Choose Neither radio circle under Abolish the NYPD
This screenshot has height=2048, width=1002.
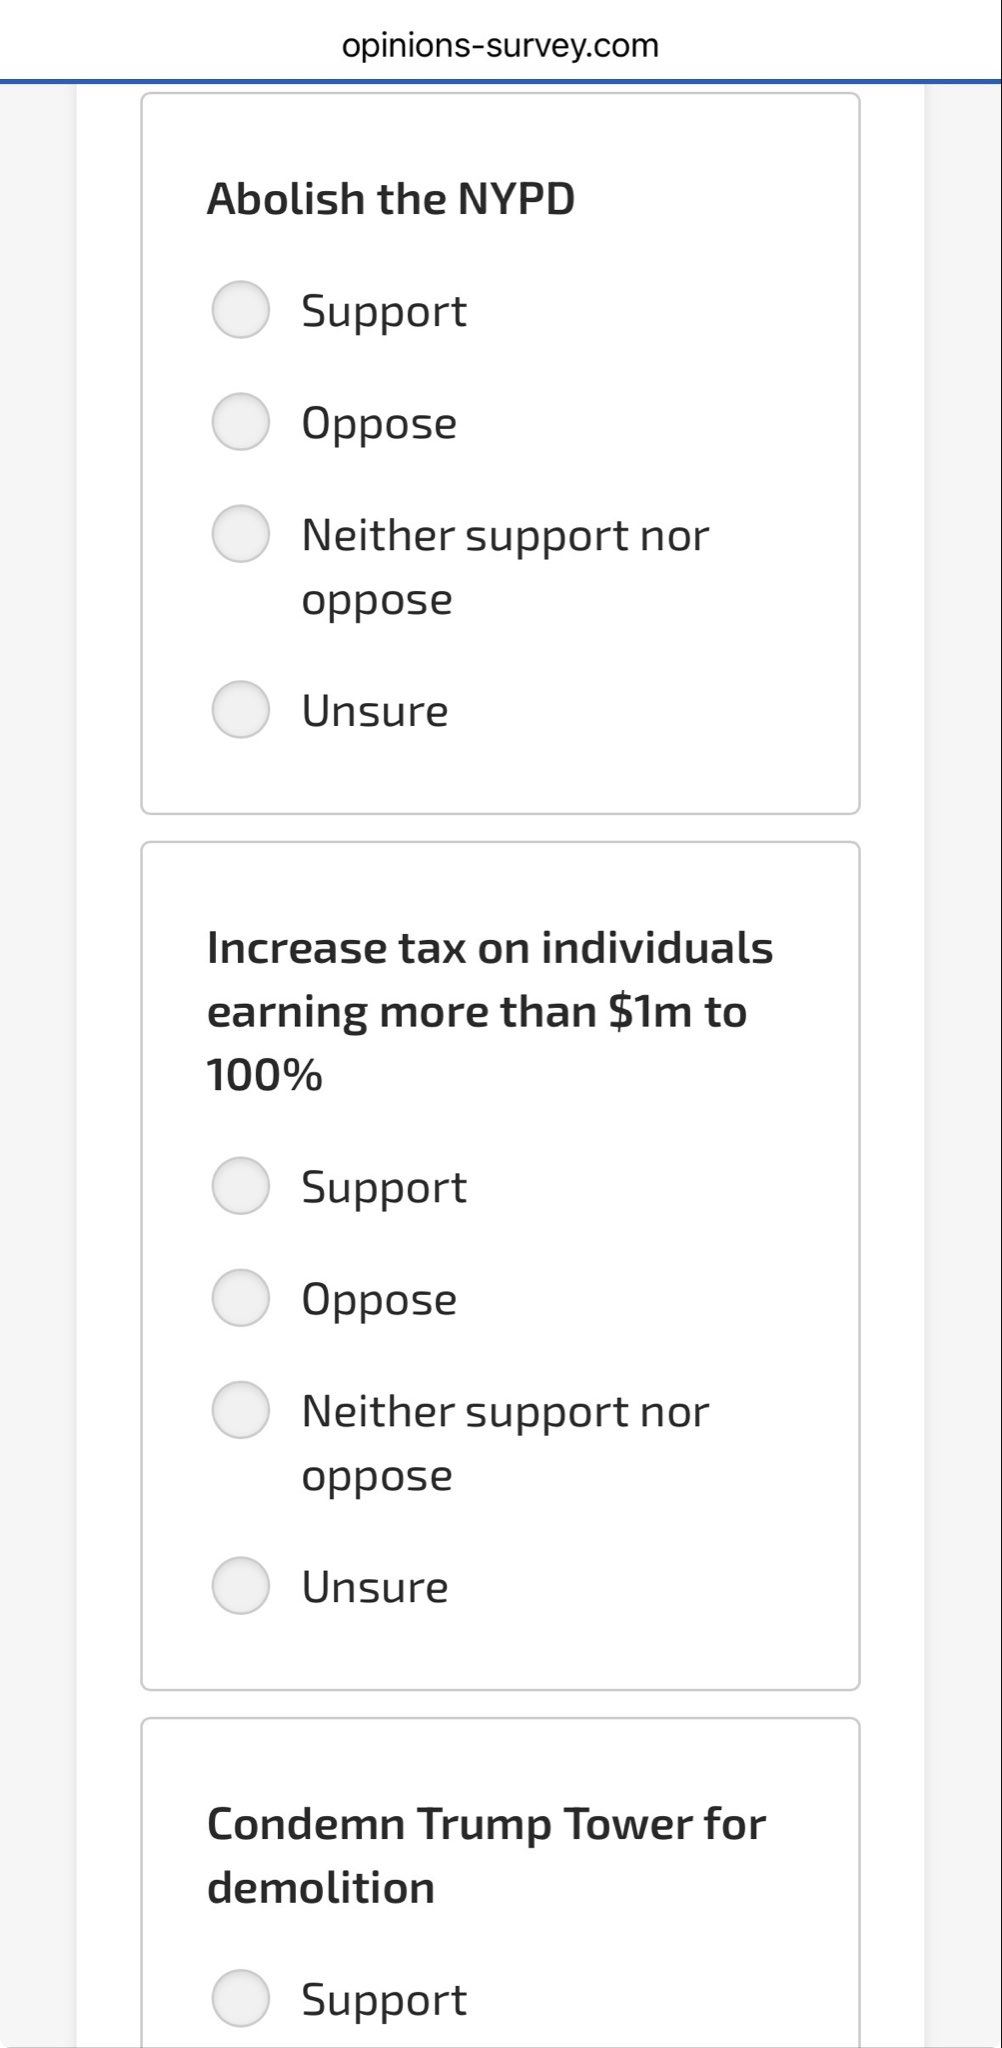pos(241,534)
